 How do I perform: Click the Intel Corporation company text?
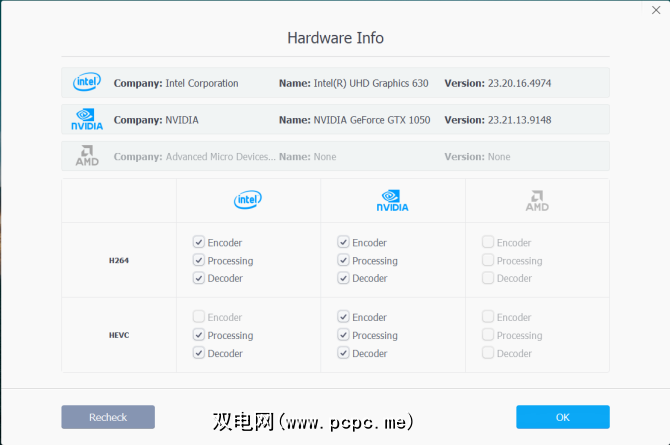pos(202,83)
